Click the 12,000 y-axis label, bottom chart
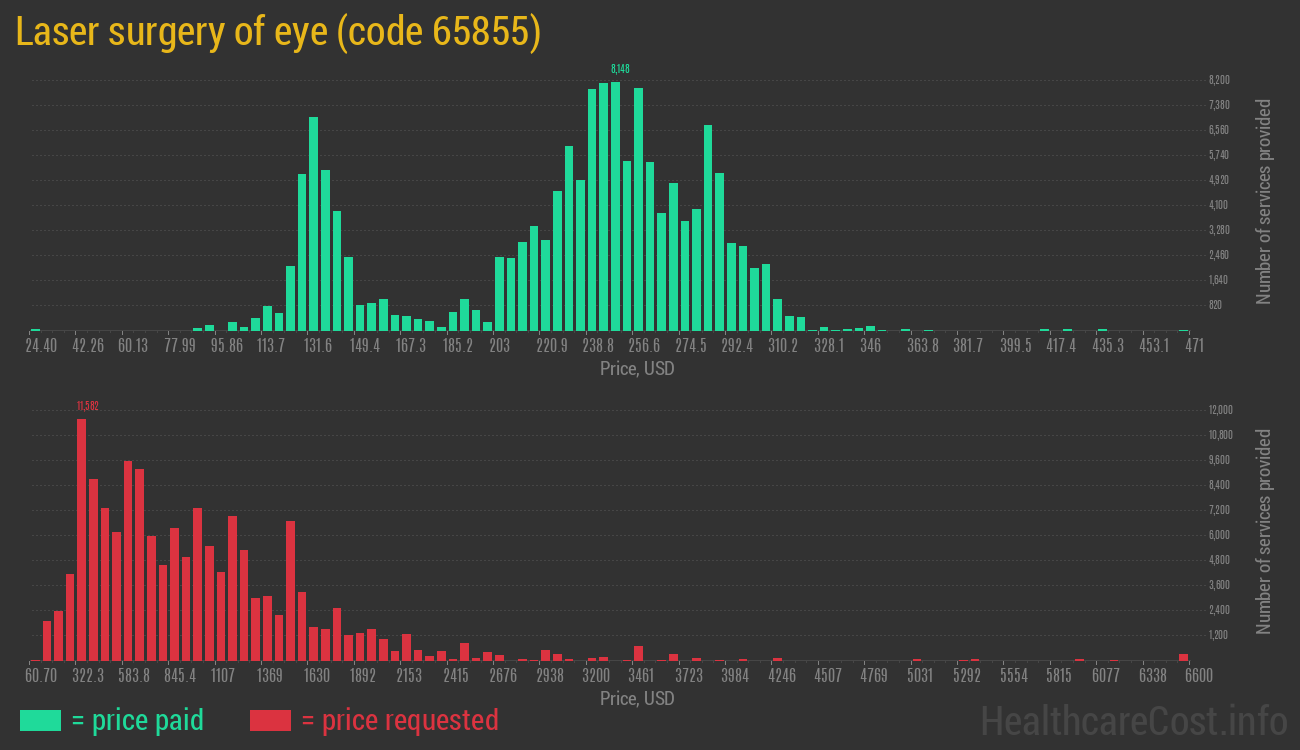Image resolution: width=1300 pixels, height=750 pixels. pyautogui.click(x=1220, y=410)
